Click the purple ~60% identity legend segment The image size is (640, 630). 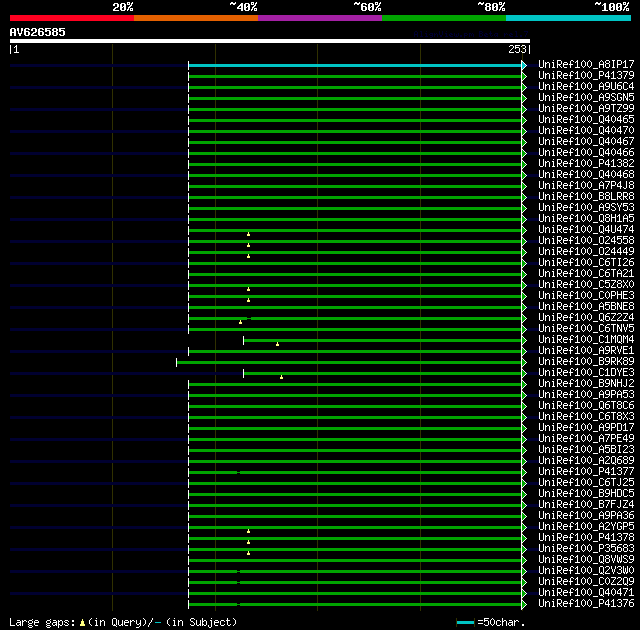320,18
